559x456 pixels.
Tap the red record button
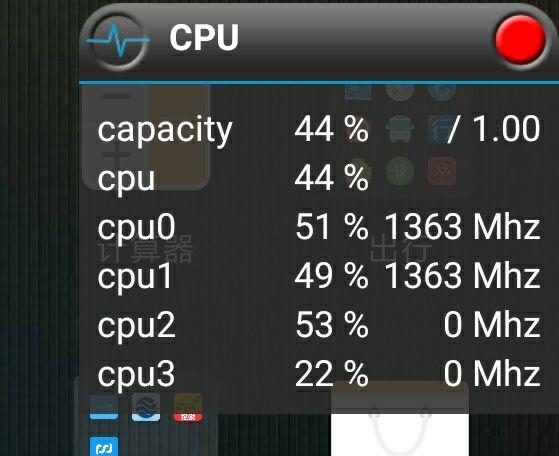pos(521,40)
